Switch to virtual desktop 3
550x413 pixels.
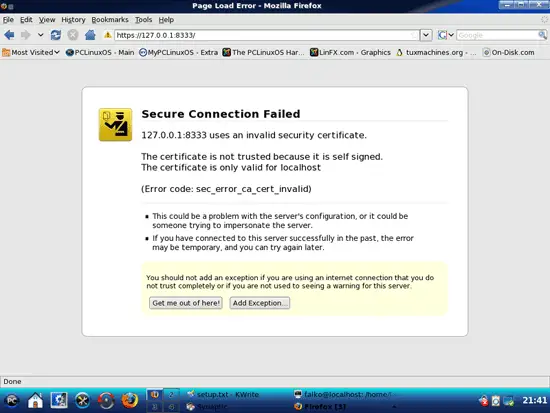coord(154,406)
